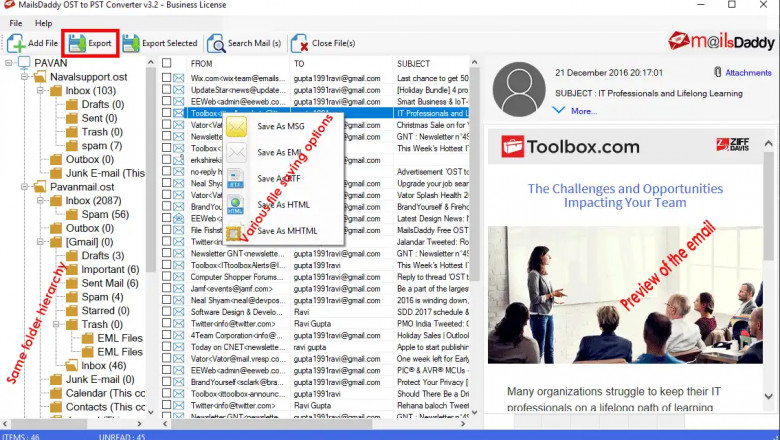Check the box for the Wix.com email

pyautogui.click(x=167, y=77)
